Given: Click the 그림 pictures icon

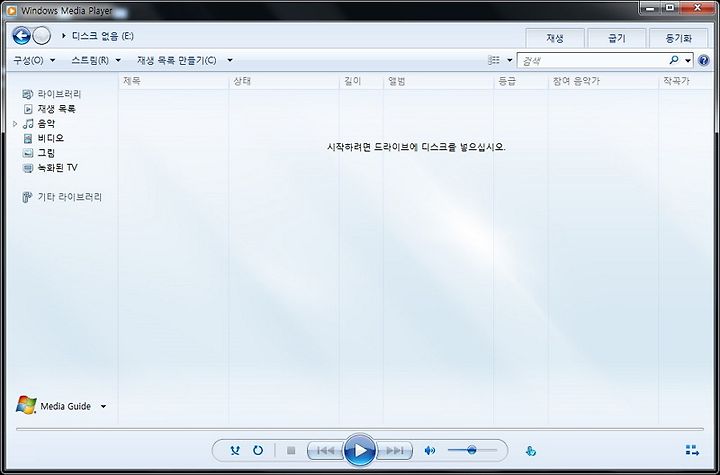Looking at the screenshot, I should 28,153.
